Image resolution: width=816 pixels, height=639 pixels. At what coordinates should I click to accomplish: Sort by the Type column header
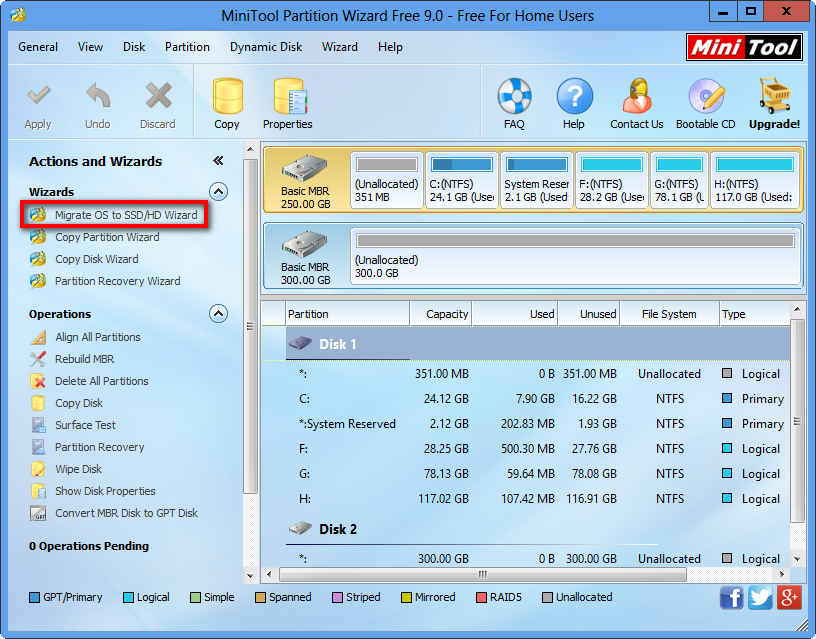pyautogui.click(x=755, y=314)
